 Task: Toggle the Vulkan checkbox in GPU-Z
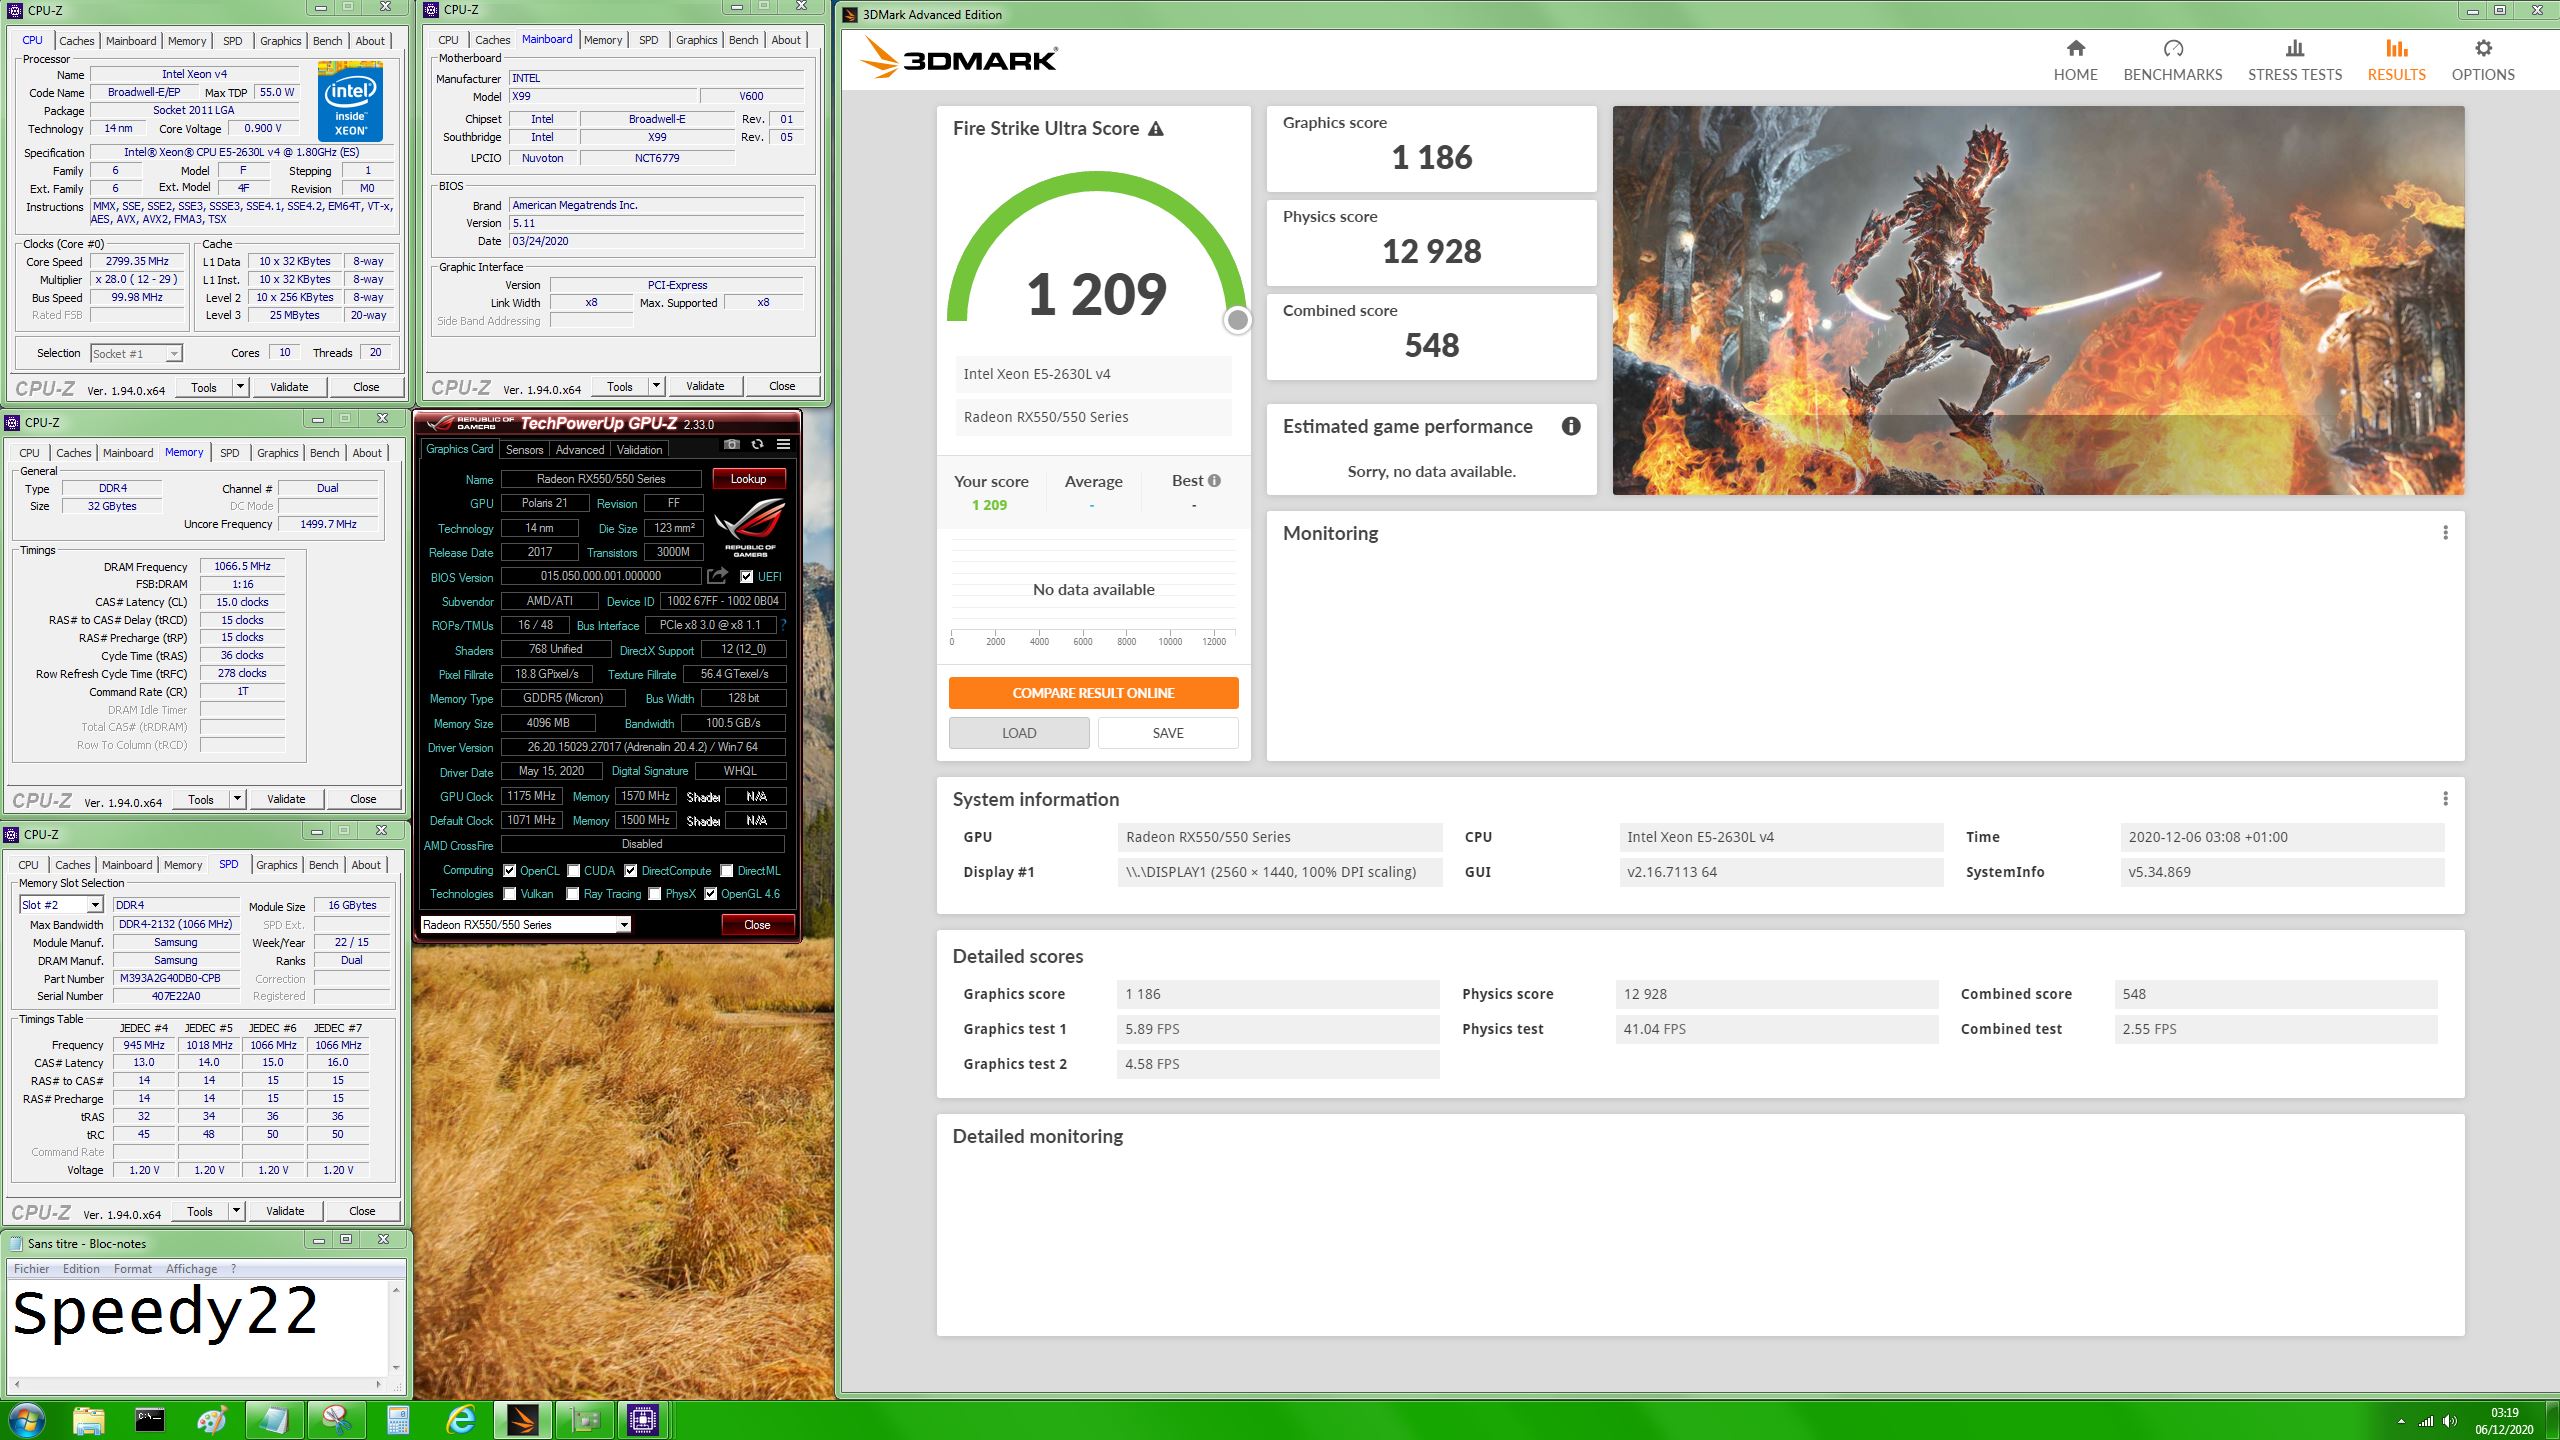point(510,894)
